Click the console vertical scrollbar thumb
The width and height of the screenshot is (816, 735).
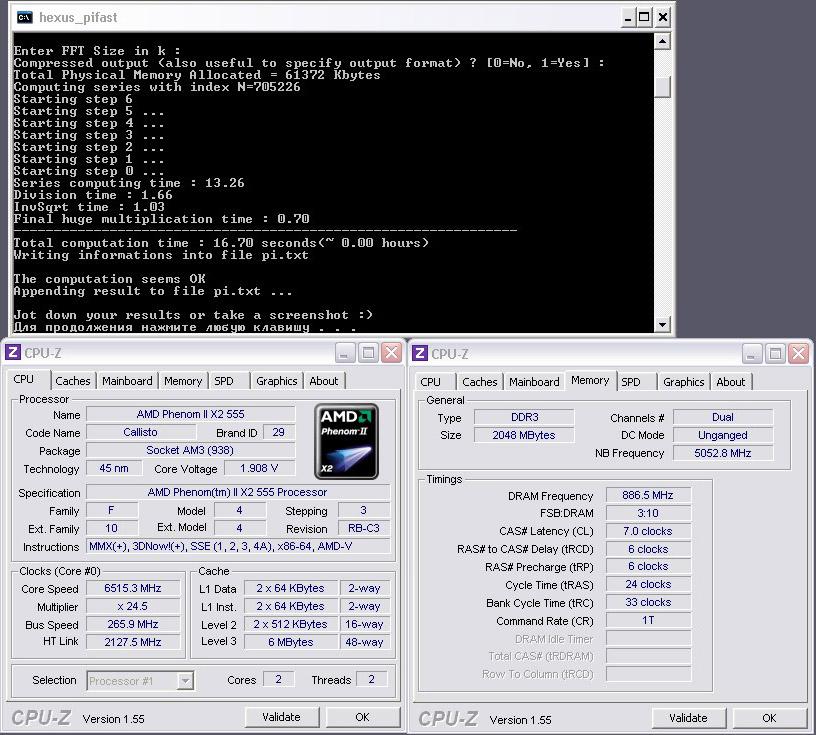point(662,86)
